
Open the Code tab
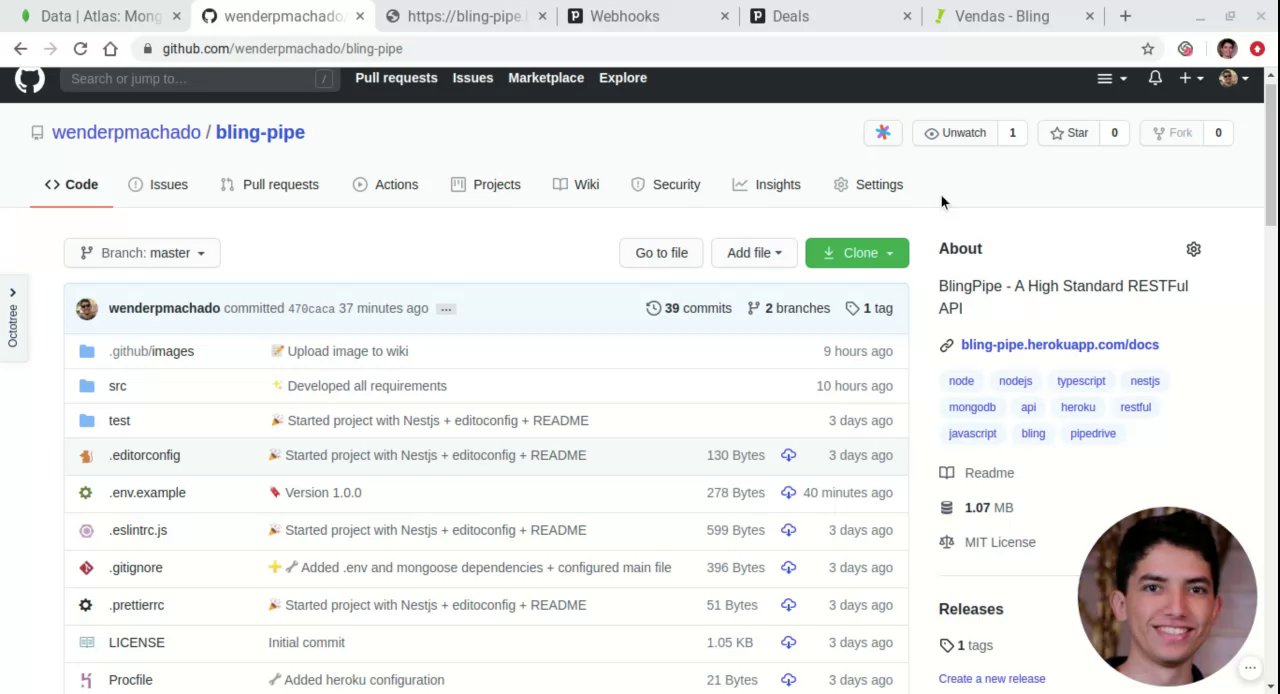[x=71, y=185]
